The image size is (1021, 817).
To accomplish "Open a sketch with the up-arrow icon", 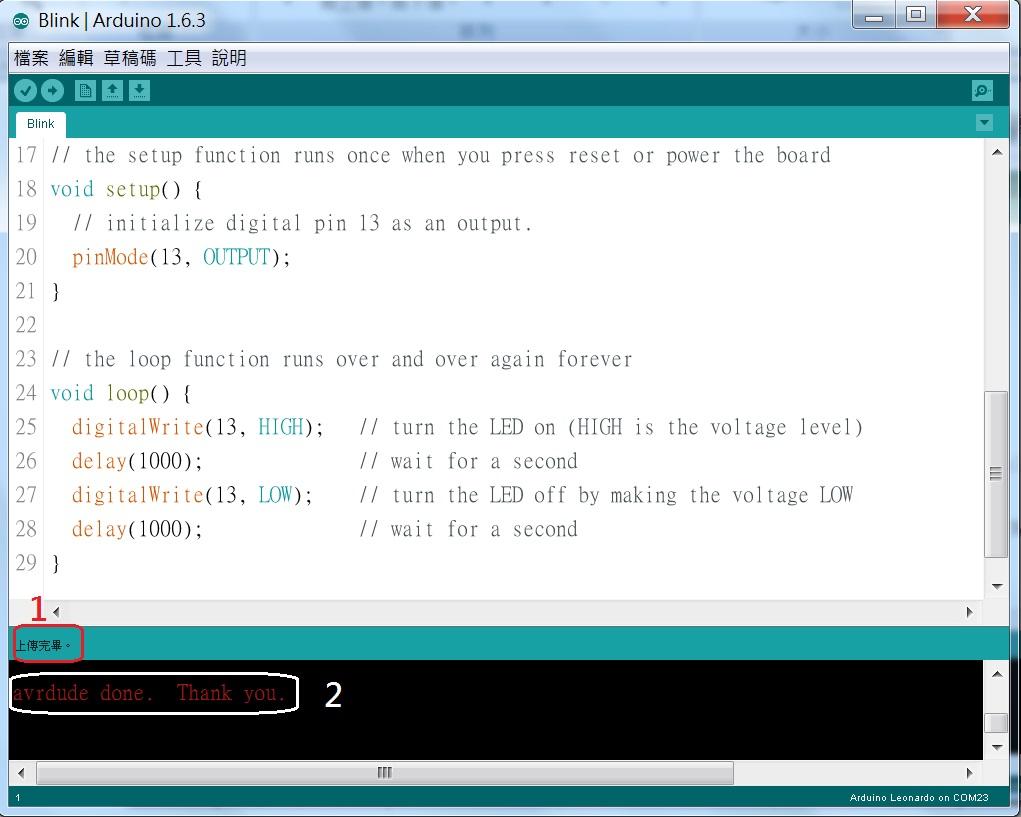I will [112, 90].
